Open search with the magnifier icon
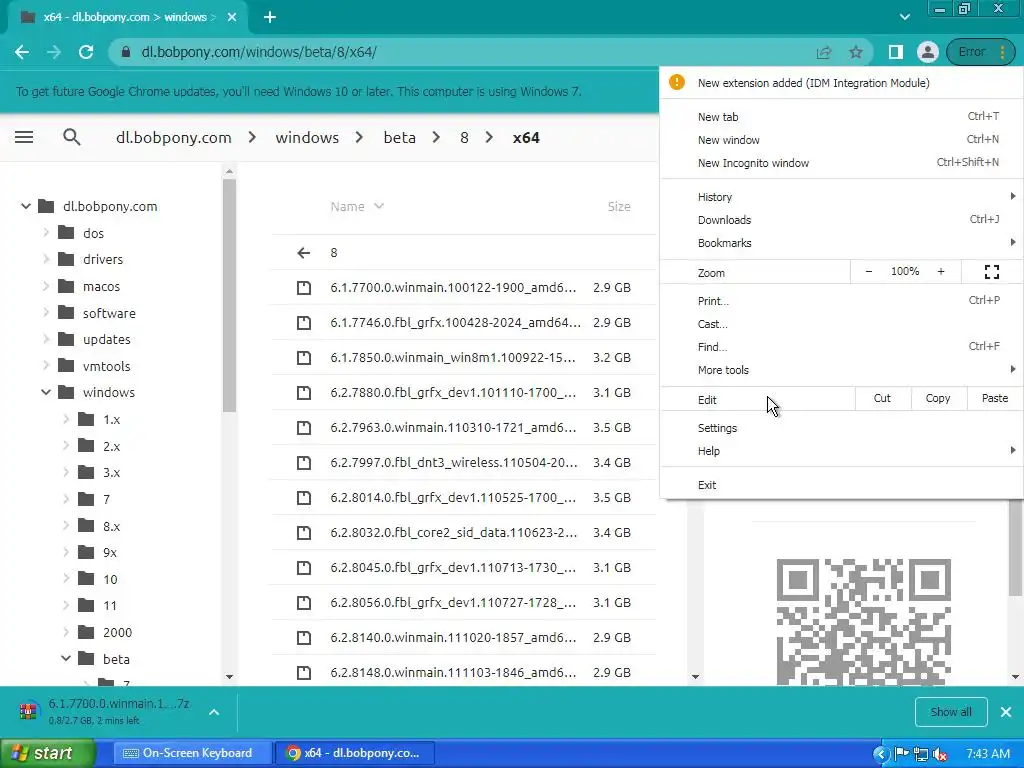The image size is (1024, 768). (72, 137)
